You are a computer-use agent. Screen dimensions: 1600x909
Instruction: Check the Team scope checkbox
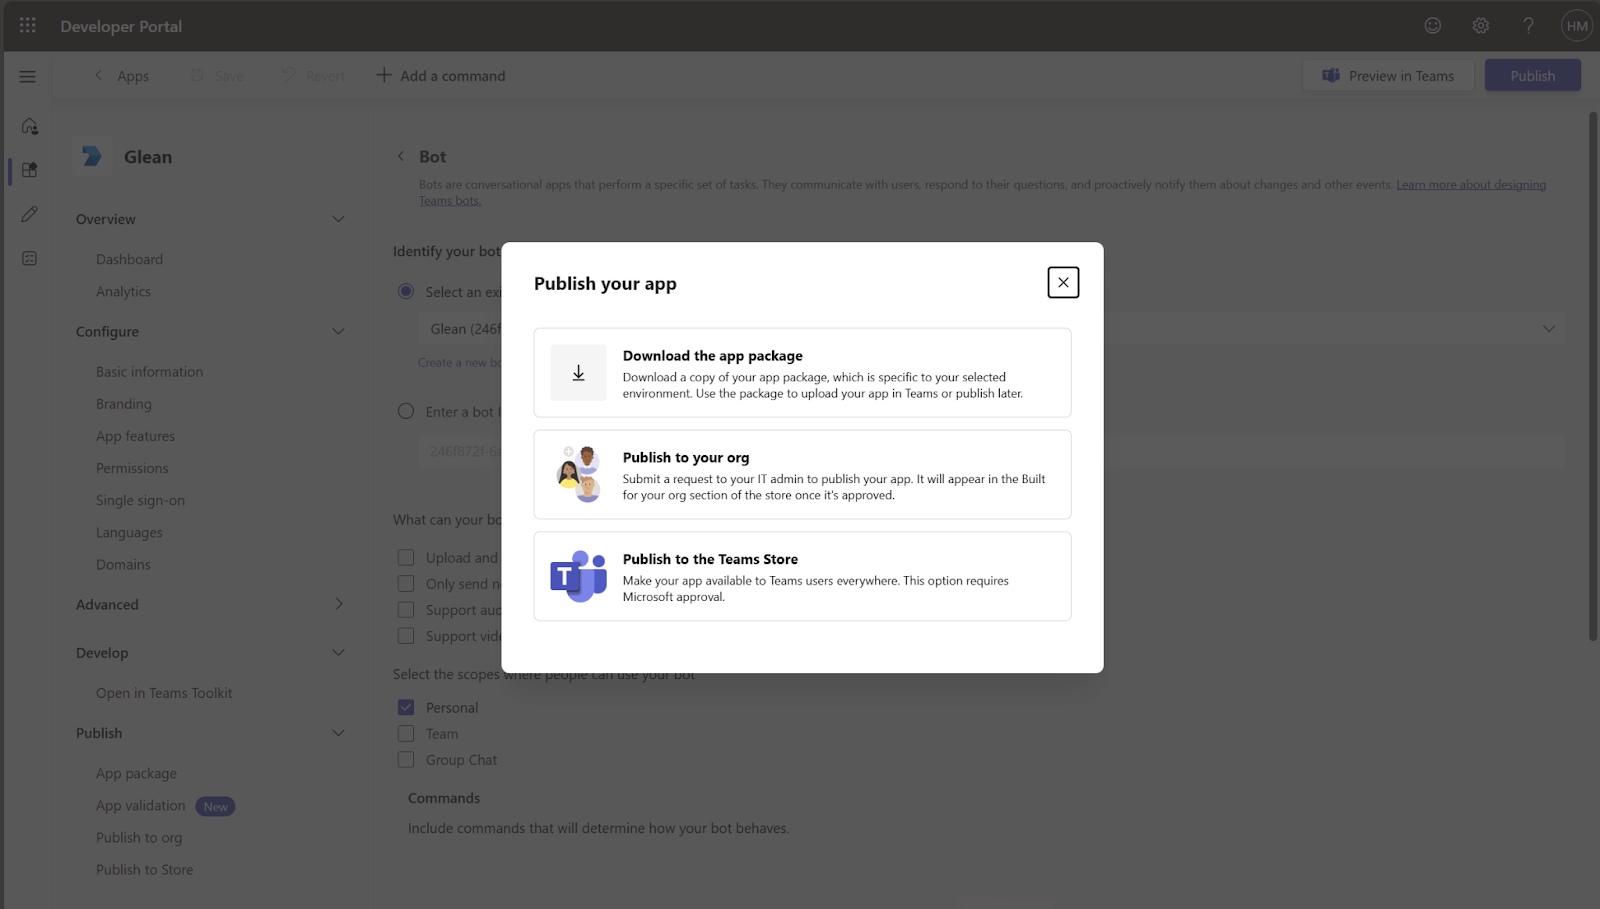(x=406, y=733)
